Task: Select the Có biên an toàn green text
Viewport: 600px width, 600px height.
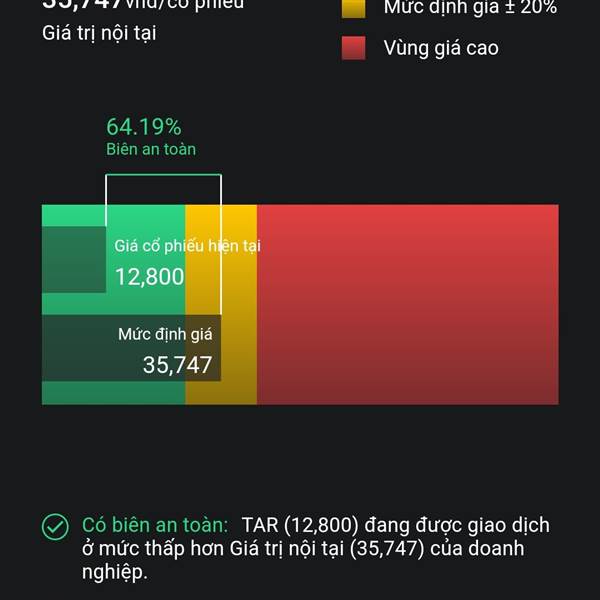Action: tap(155, 525)
